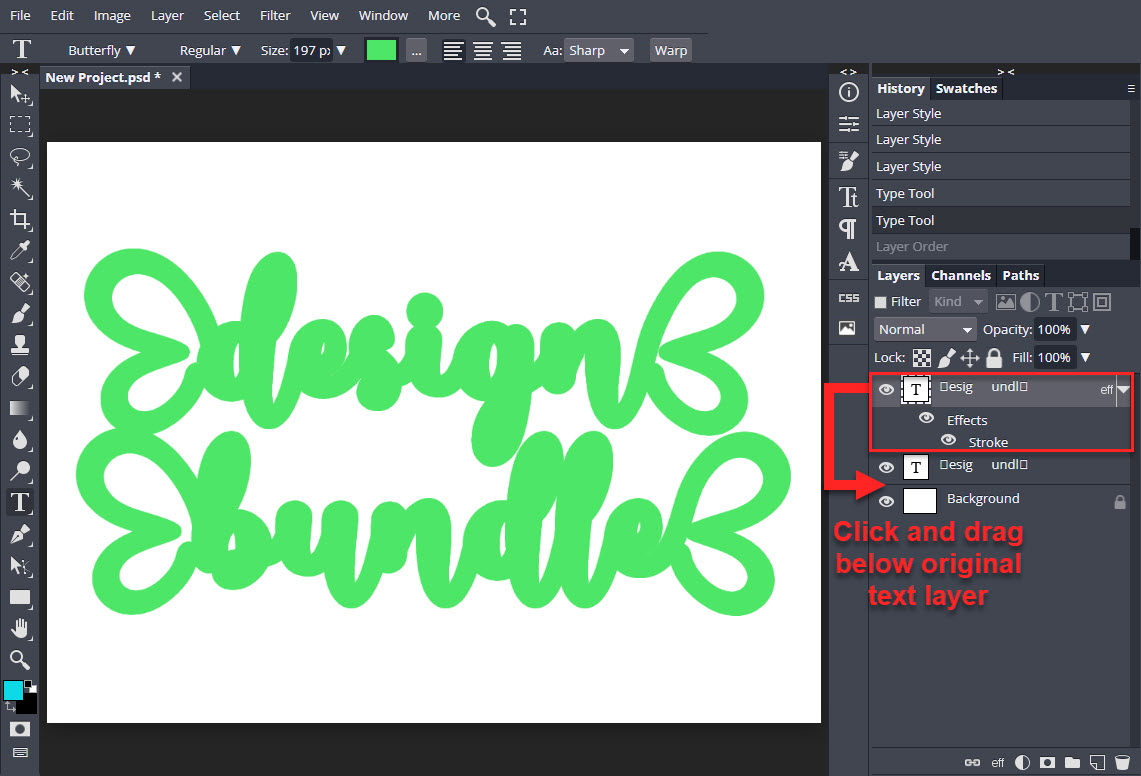The height and width of the screenshot is (776, 1141).
Task: Select the Gradient tool
Action: (x=20, y=408)
